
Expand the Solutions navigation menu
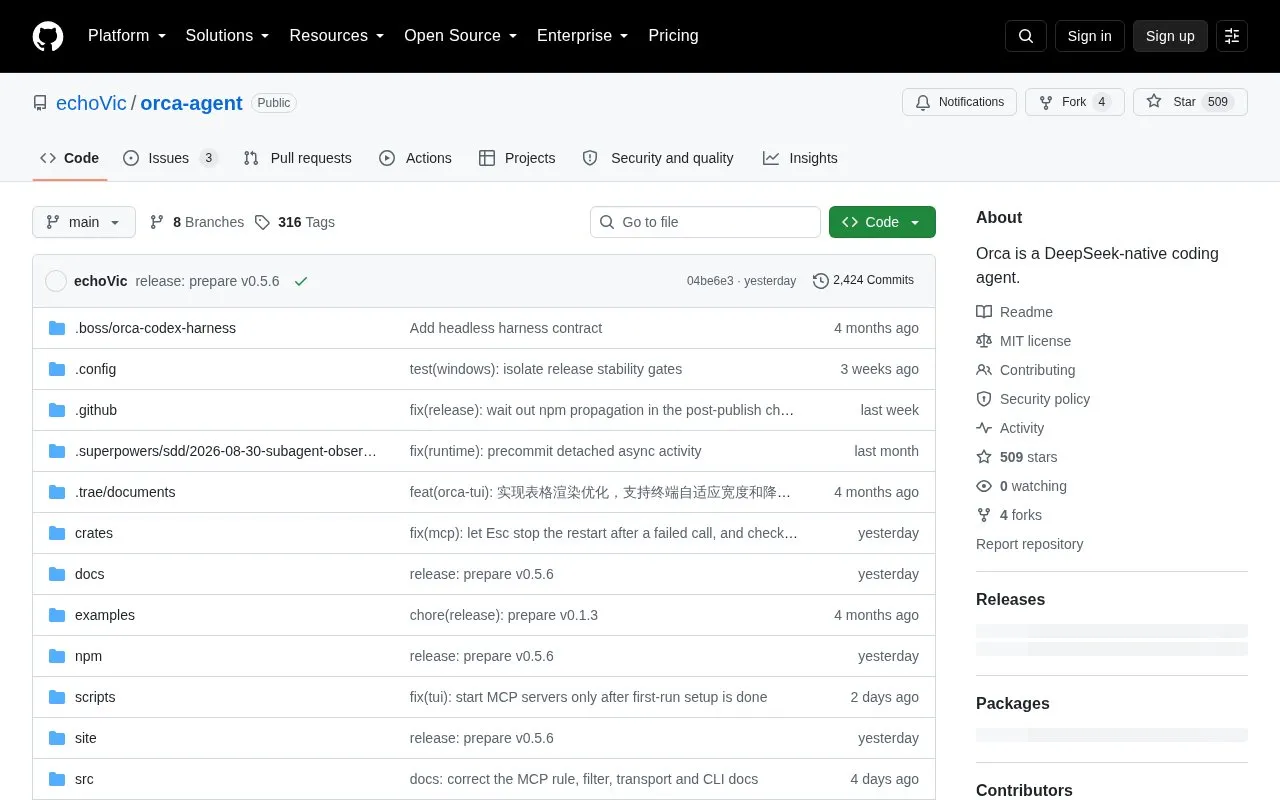[x=228, y=36]
